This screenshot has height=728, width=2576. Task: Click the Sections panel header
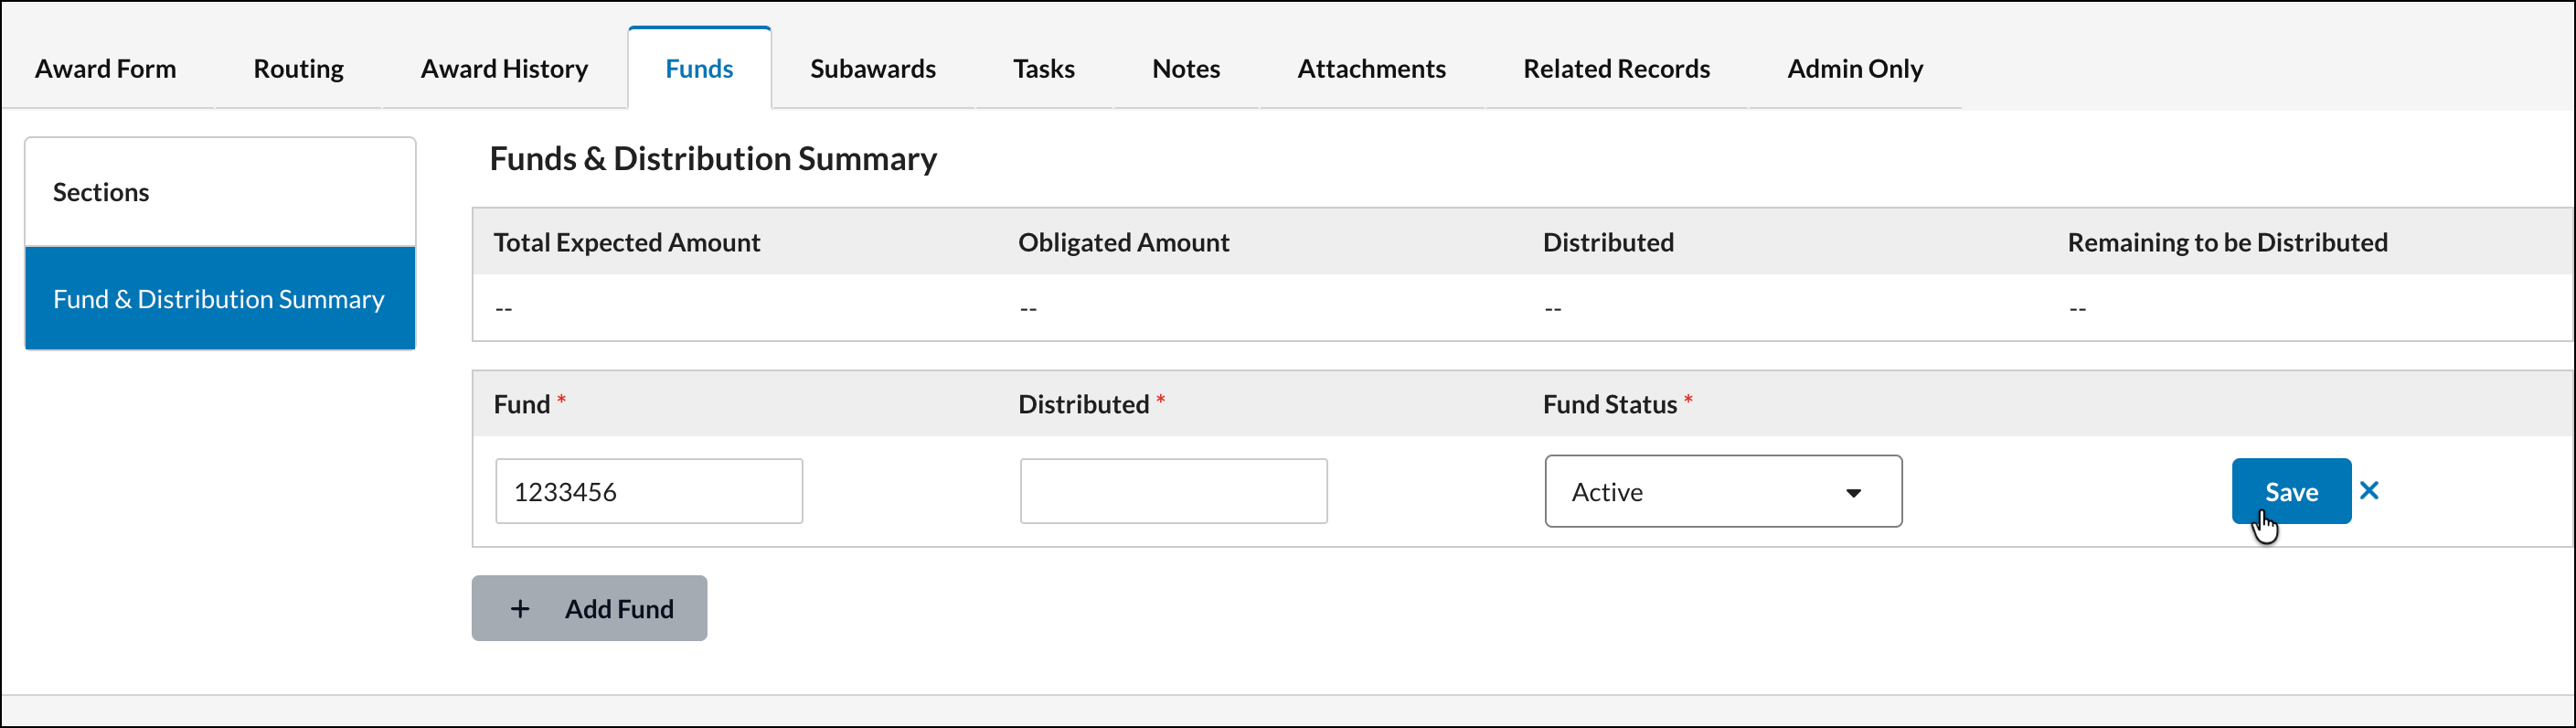[x=220, y=192]
